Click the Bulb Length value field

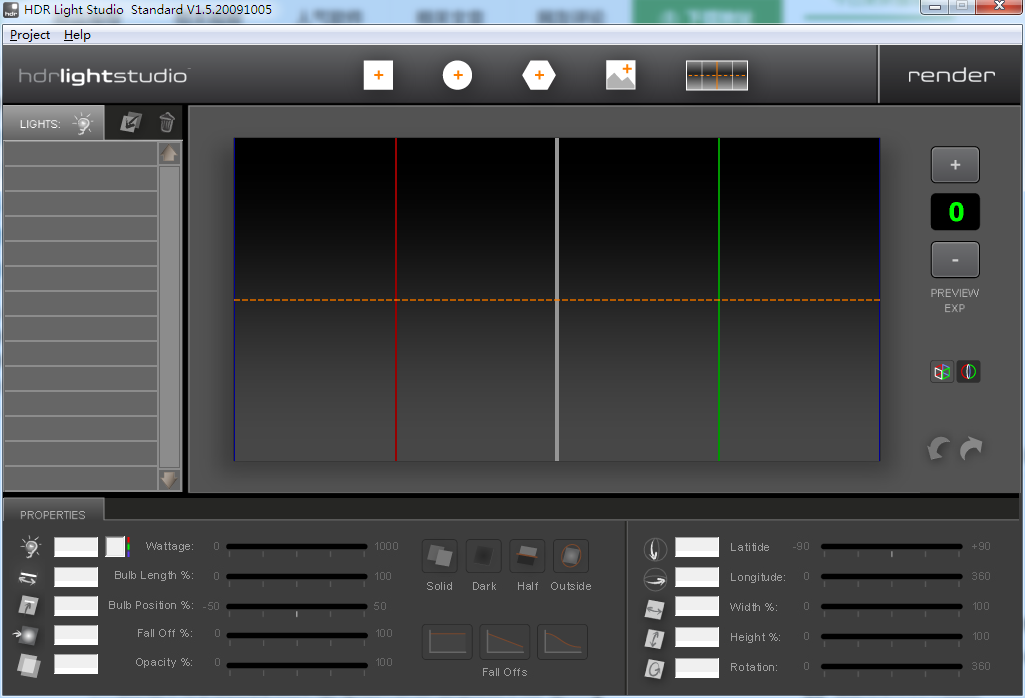(x=76, y=577)
